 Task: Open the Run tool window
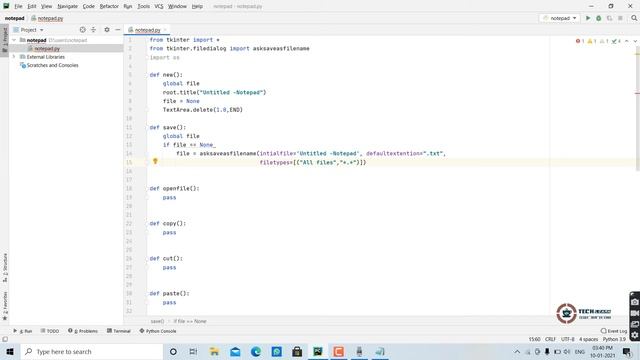23,331
